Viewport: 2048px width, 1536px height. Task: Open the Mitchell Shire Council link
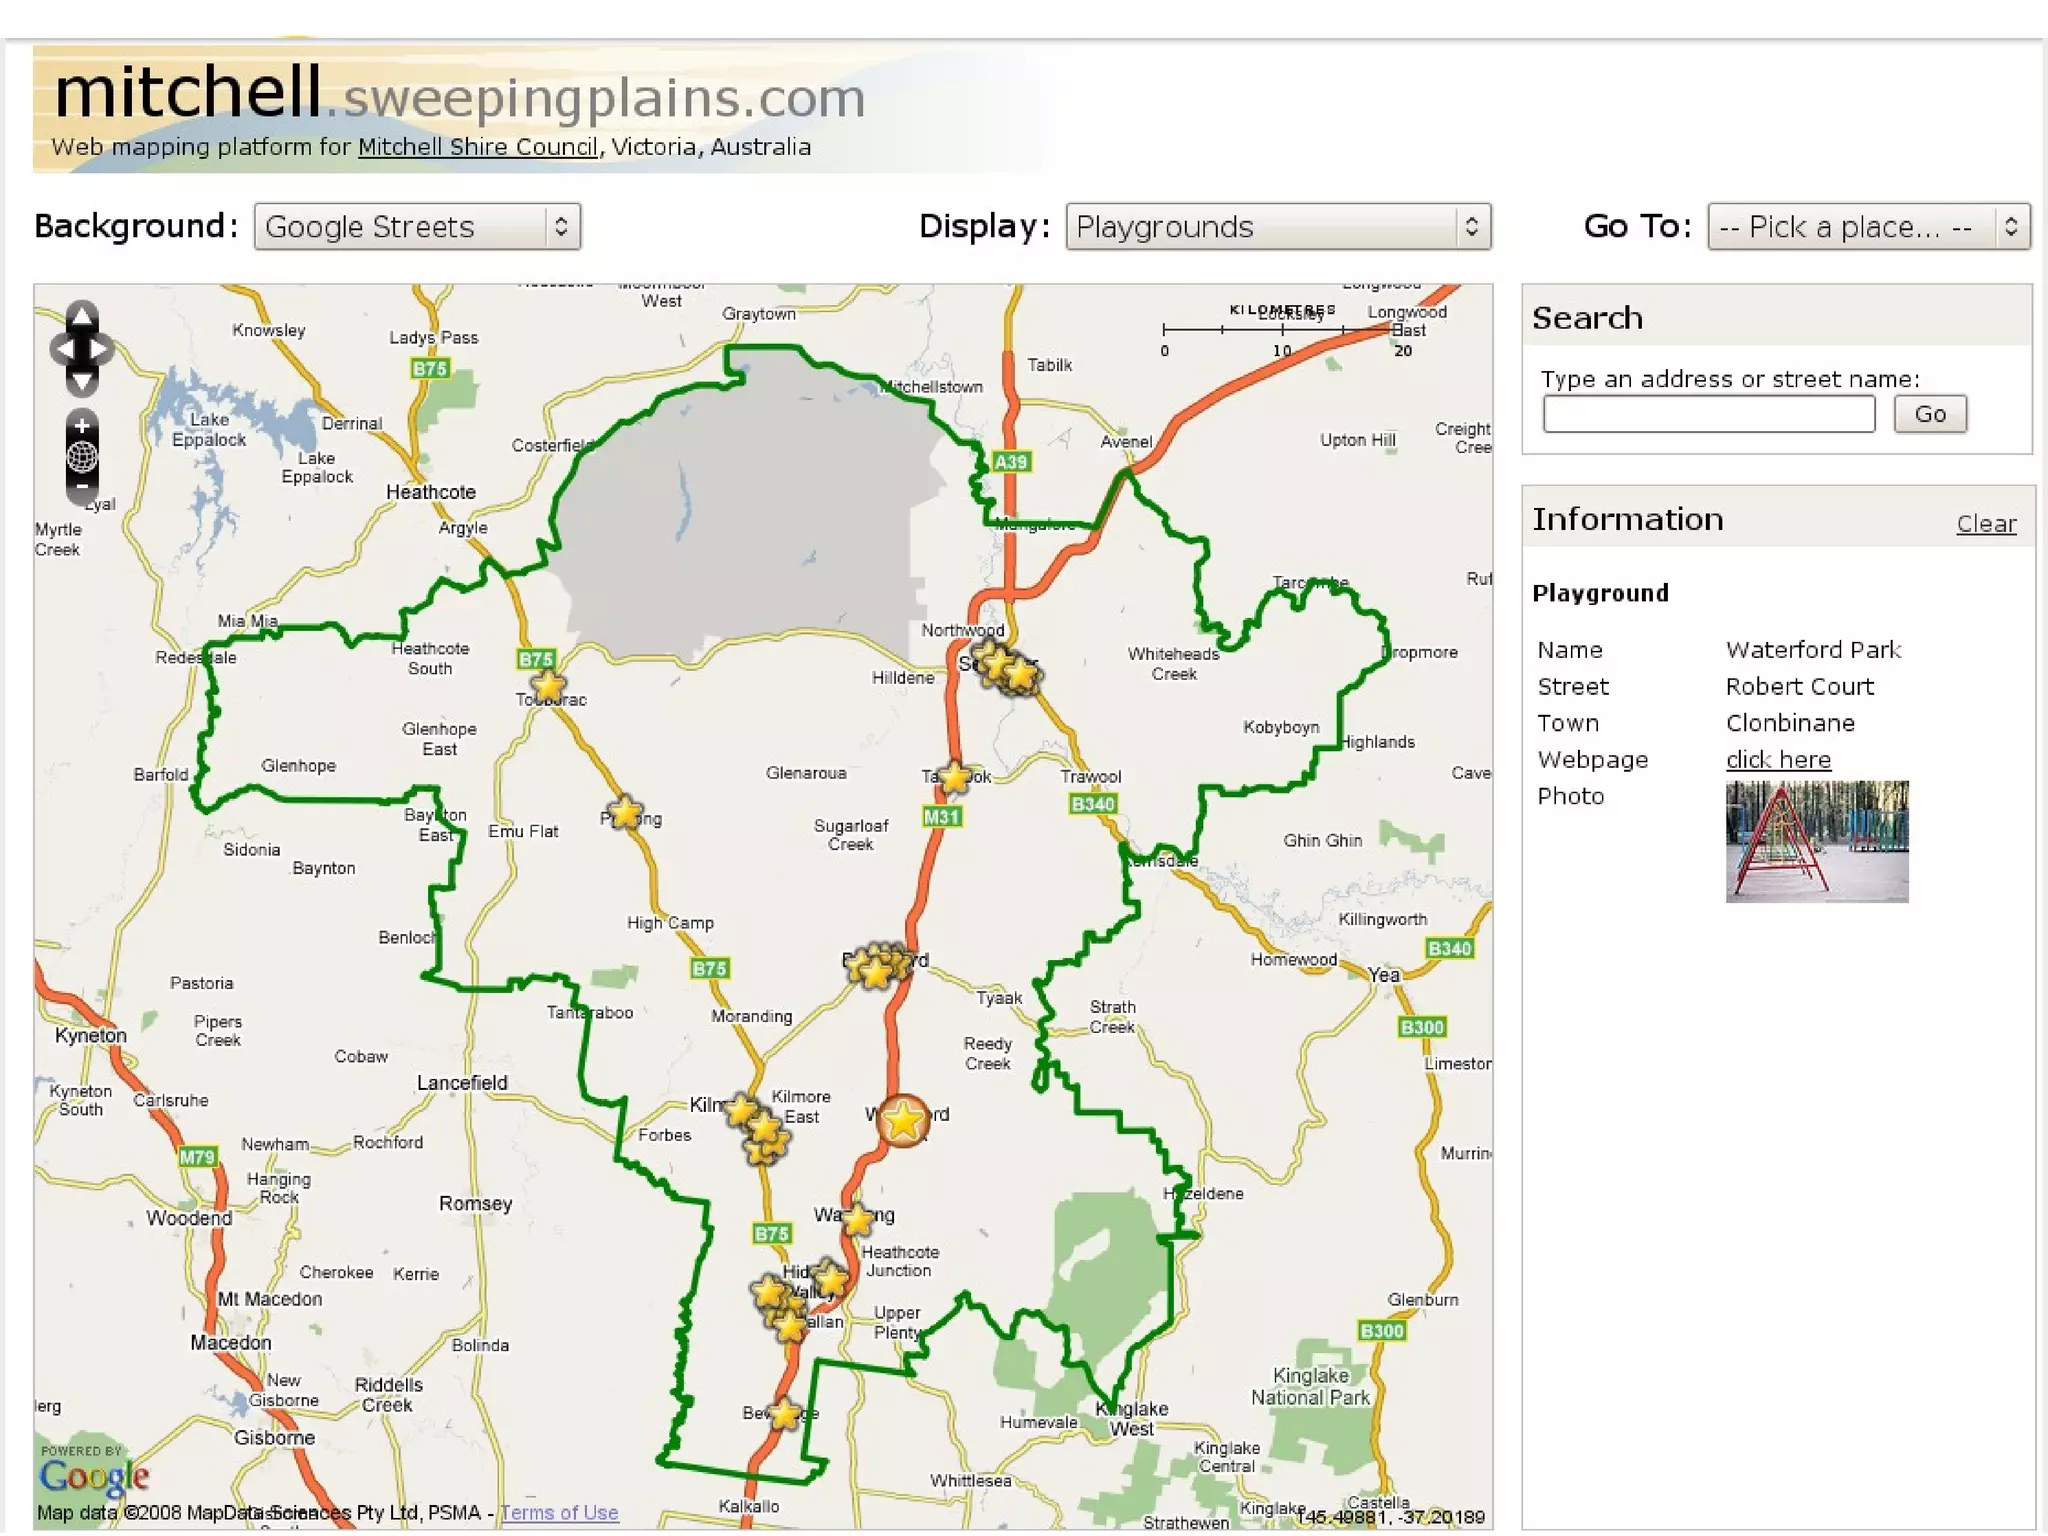click(478, 147)
